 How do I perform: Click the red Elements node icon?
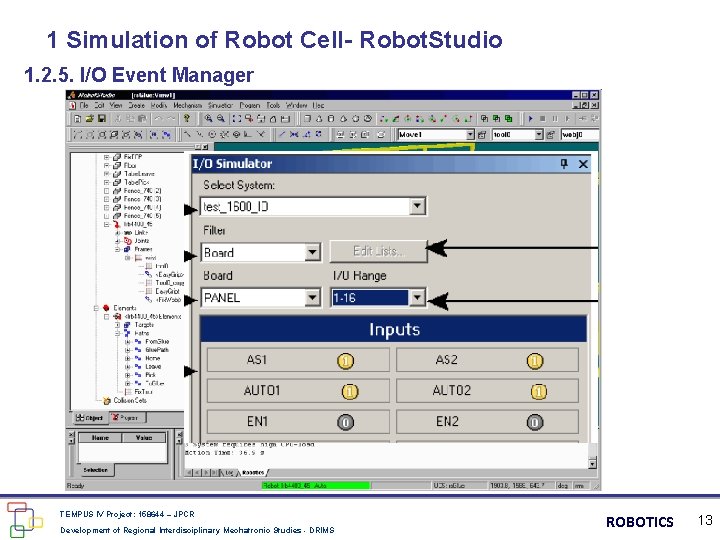tap(106, 308)
